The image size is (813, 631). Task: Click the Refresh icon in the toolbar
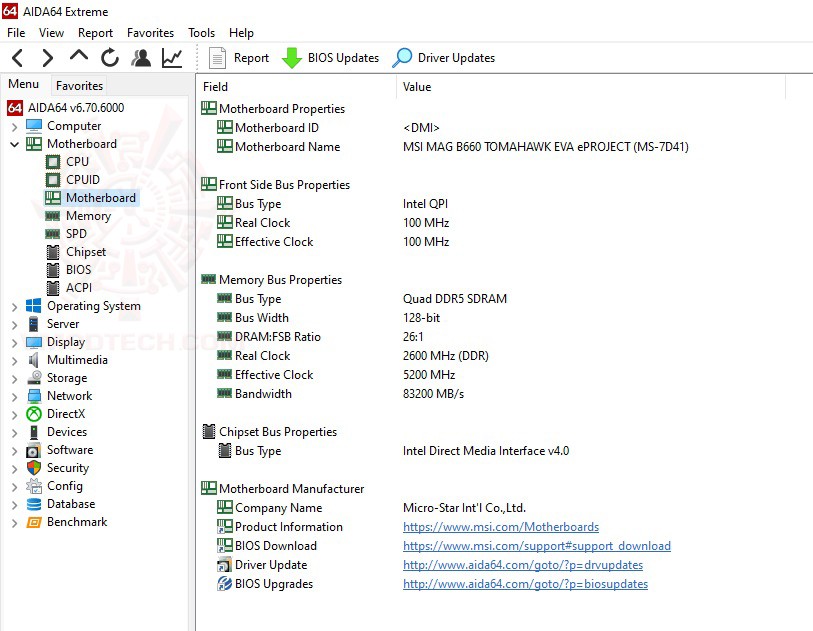[110, 58]
